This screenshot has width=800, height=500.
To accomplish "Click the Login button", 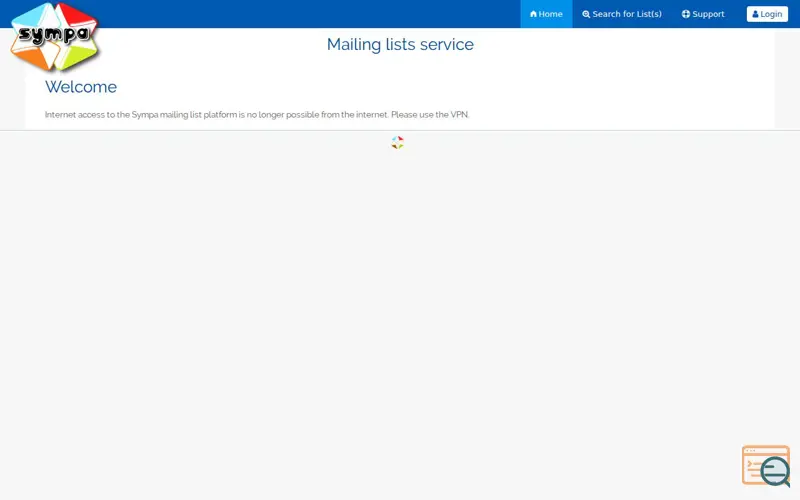I will pos(767,14).
